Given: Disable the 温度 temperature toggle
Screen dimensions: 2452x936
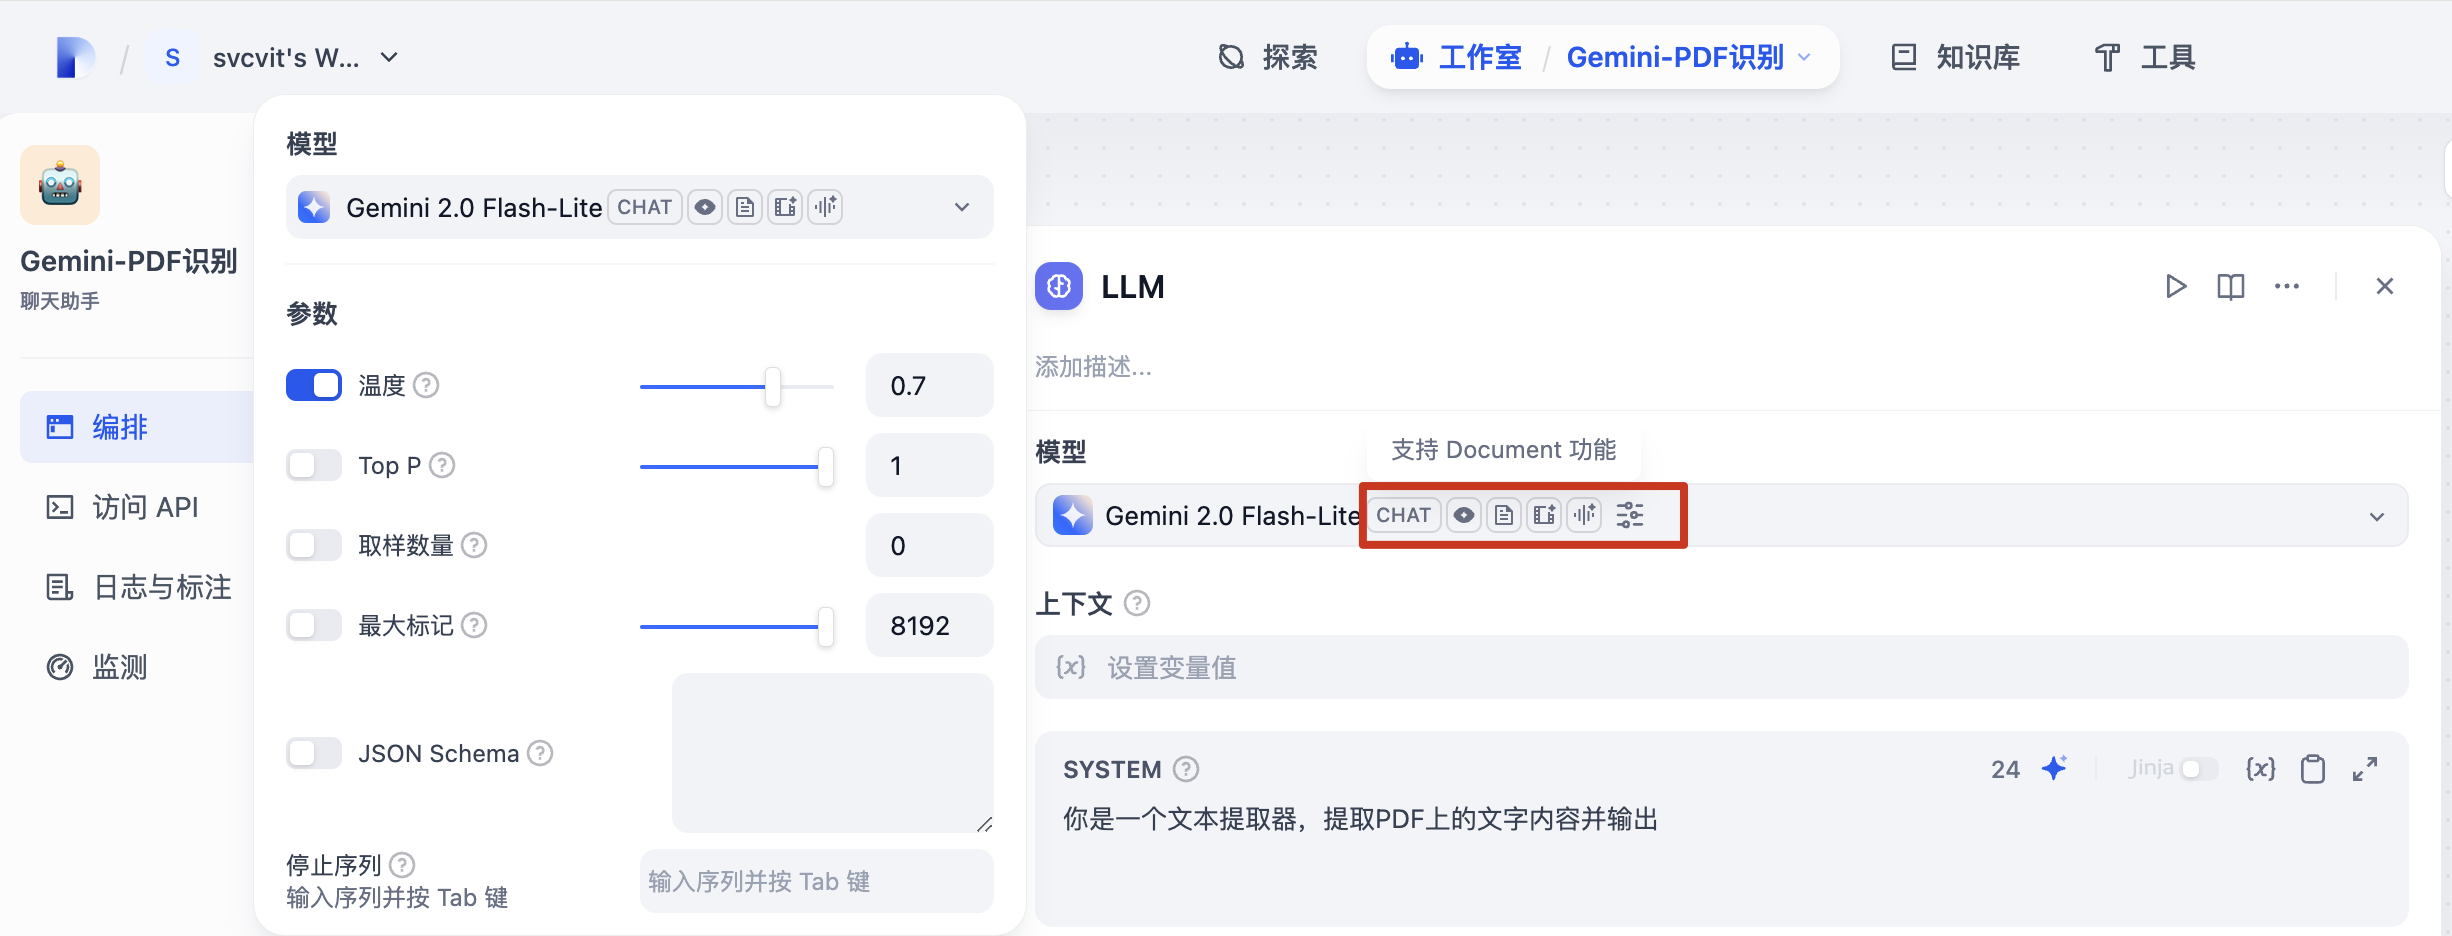Looking at the screenshot, I should tap(314, 386).
